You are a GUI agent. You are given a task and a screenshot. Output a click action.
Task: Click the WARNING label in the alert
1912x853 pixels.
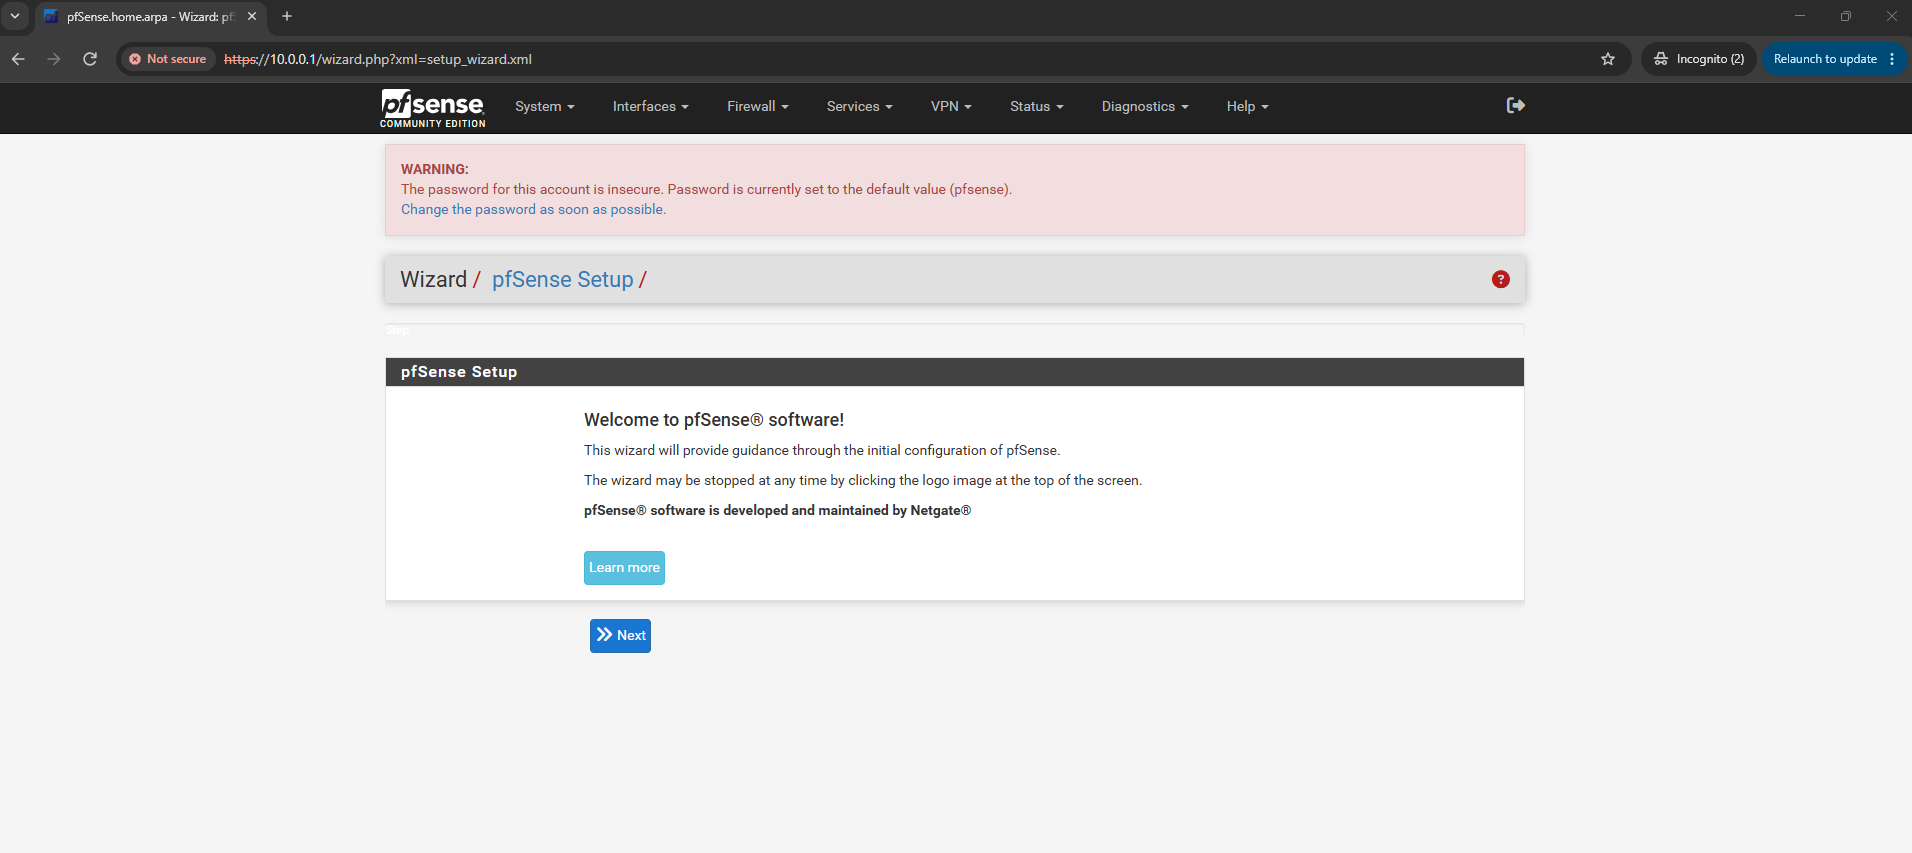coord(434,169)
